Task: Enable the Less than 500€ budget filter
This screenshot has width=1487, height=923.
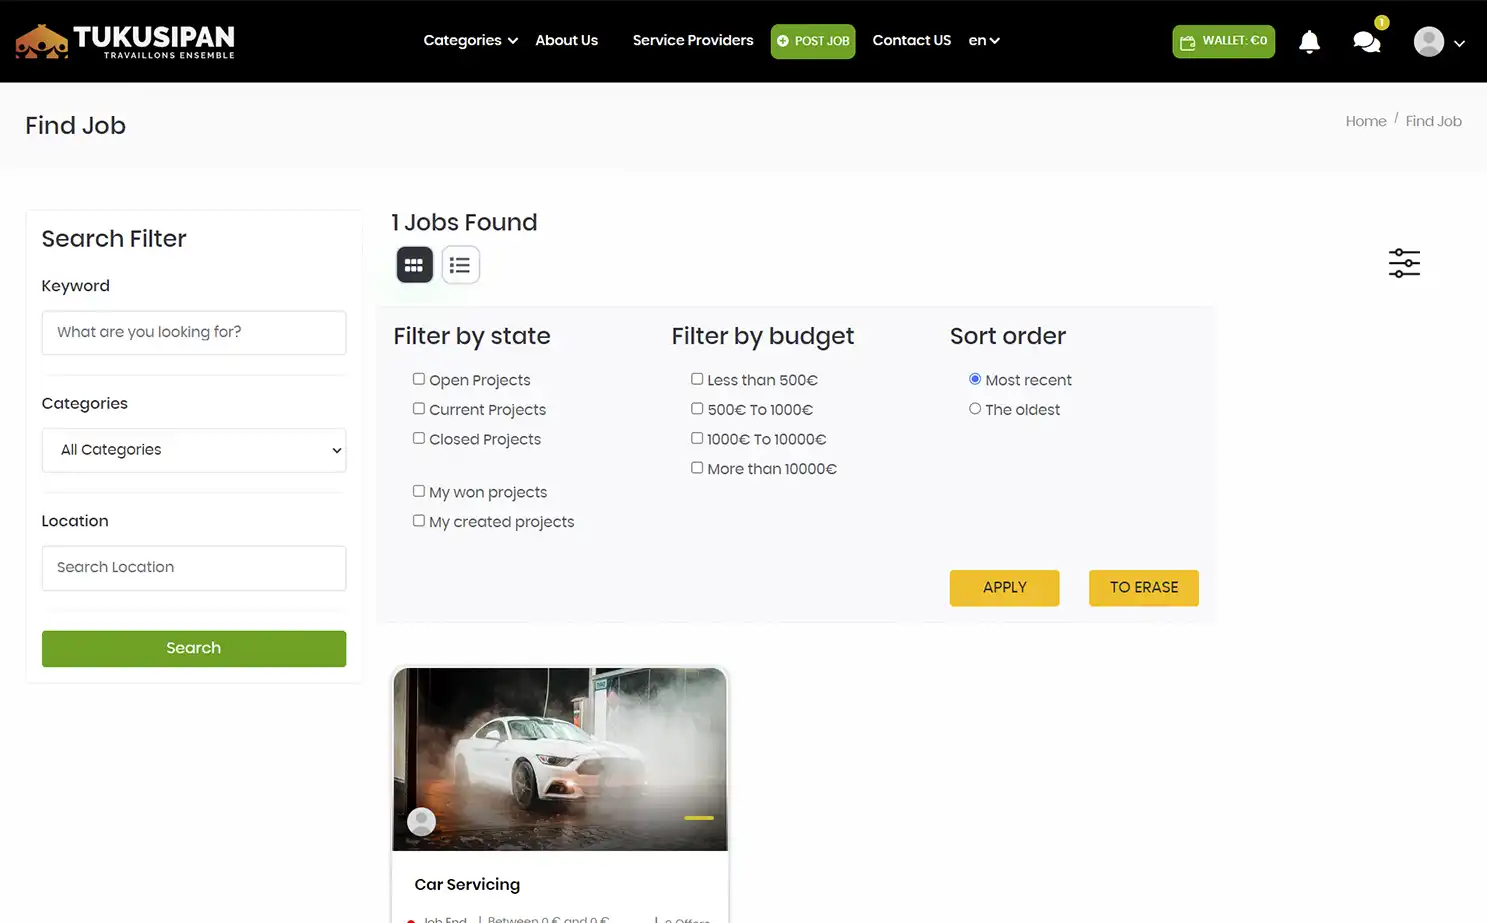Action: (x=697, y=379)
